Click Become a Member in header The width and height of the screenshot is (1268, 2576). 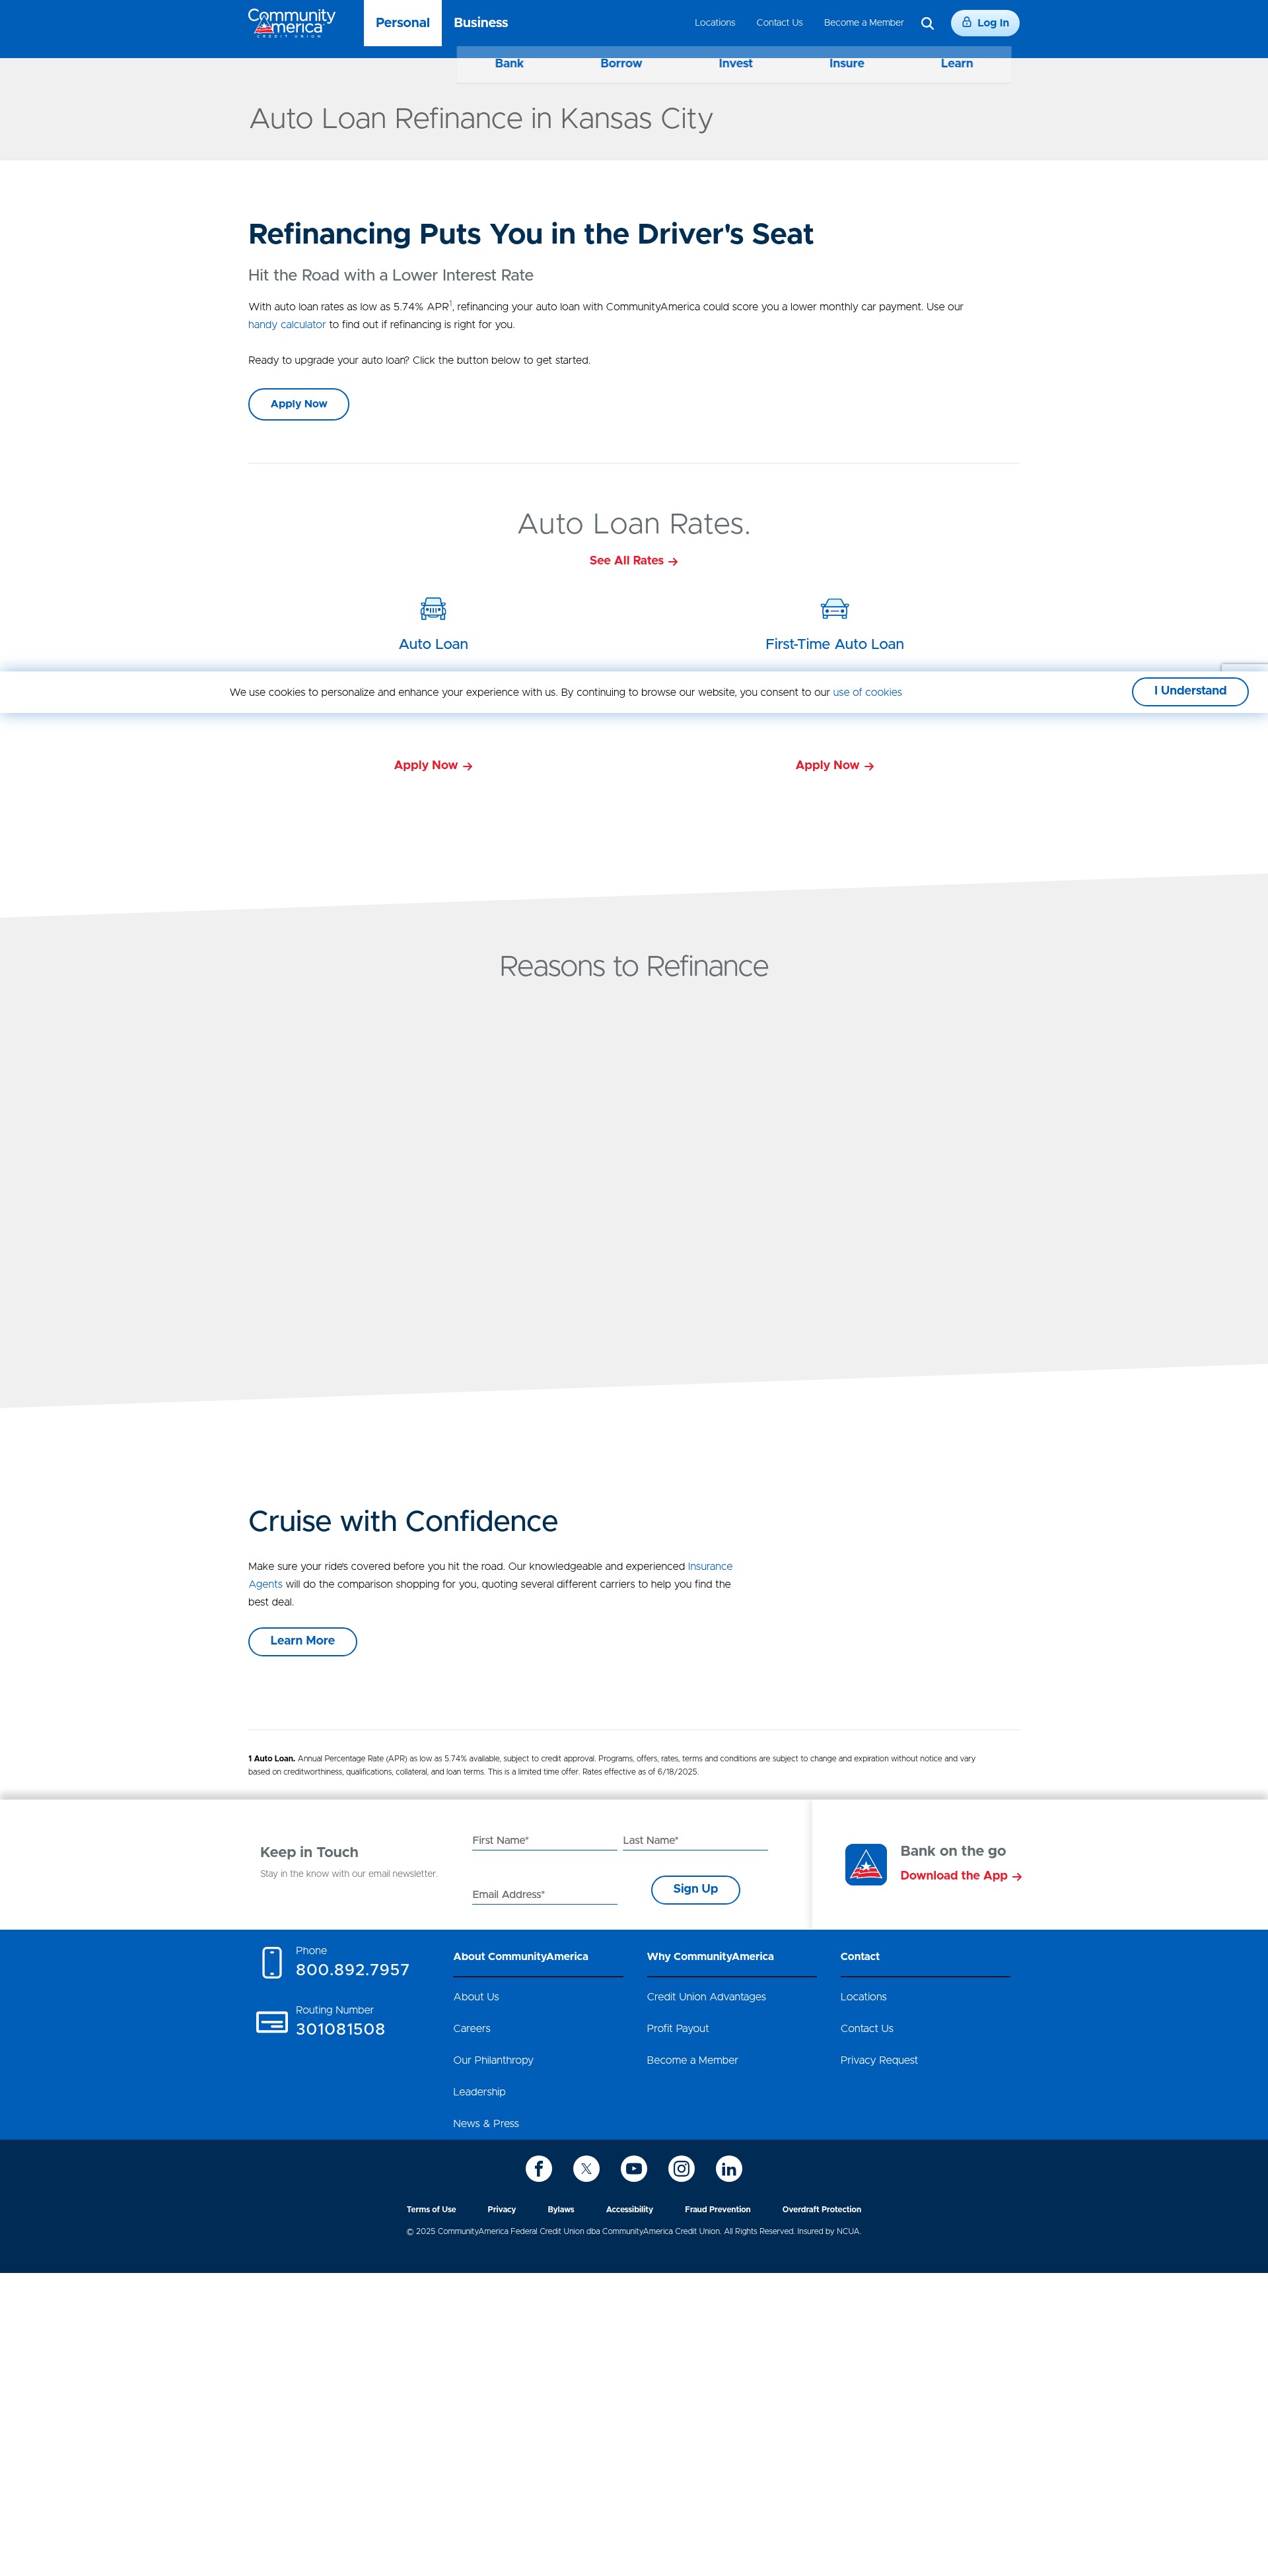coord(863,23)
